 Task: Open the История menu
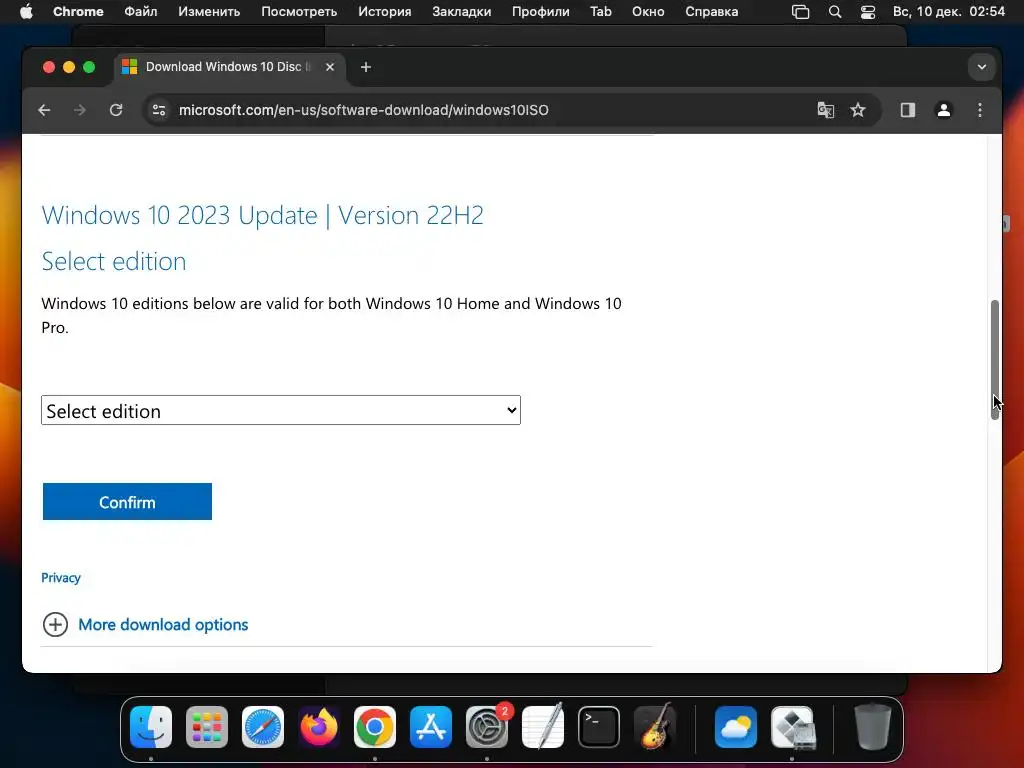click(385, 12)
